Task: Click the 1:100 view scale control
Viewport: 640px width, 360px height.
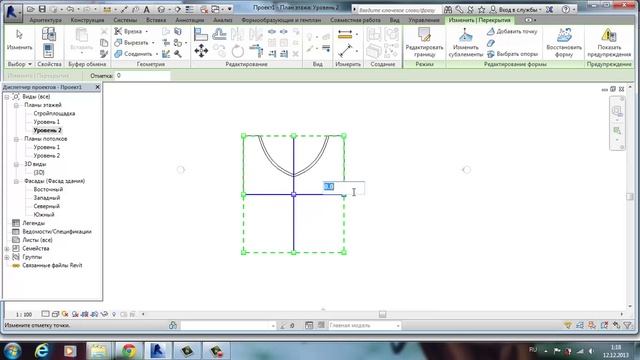Action: pos(24,314)
